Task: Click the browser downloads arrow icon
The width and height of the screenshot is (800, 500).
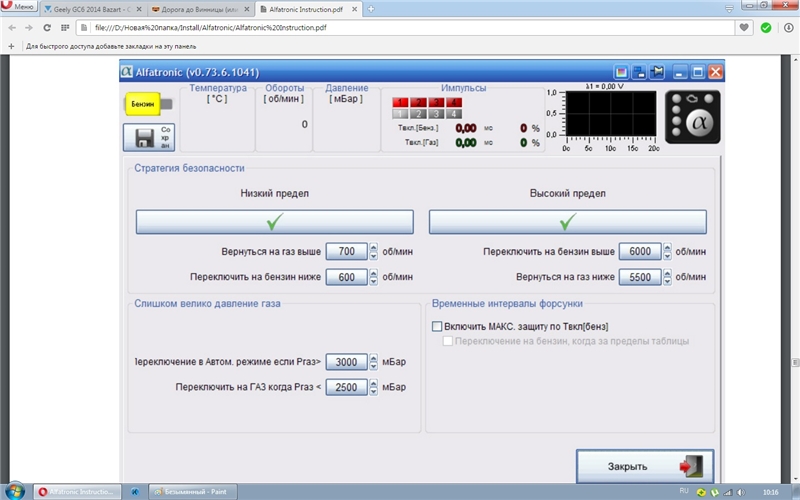Action: [x=785, y=28]
